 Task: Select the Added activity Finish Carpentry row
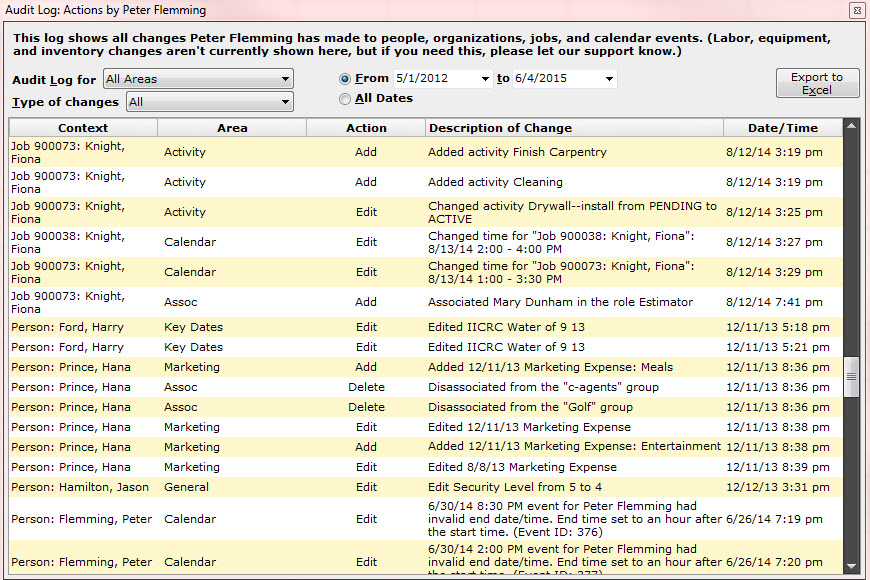[426, 152]
